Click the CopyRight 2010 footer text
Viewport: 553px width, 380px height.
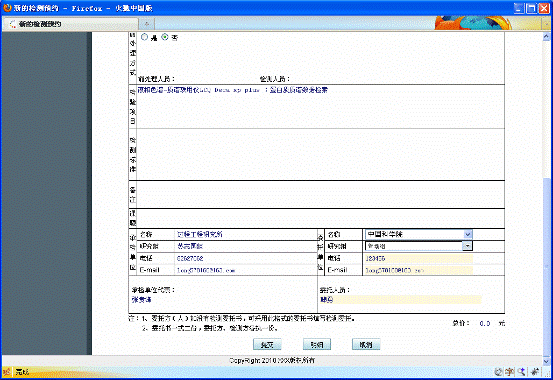[x=272, y=361]
